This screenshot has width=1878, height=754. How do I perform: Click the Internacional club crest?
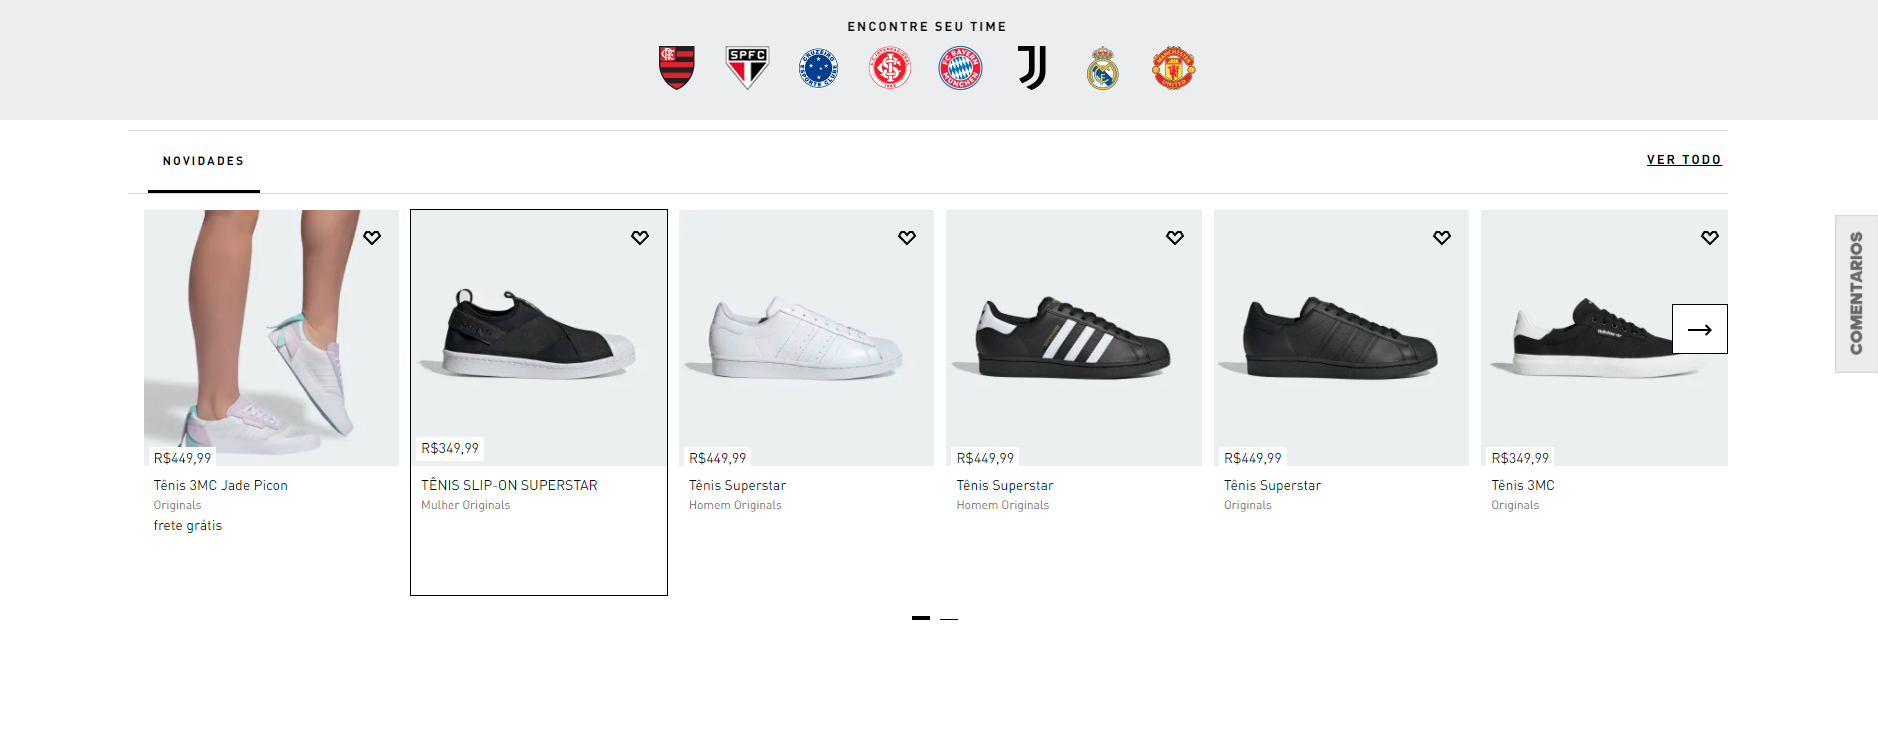pos(890,68)
